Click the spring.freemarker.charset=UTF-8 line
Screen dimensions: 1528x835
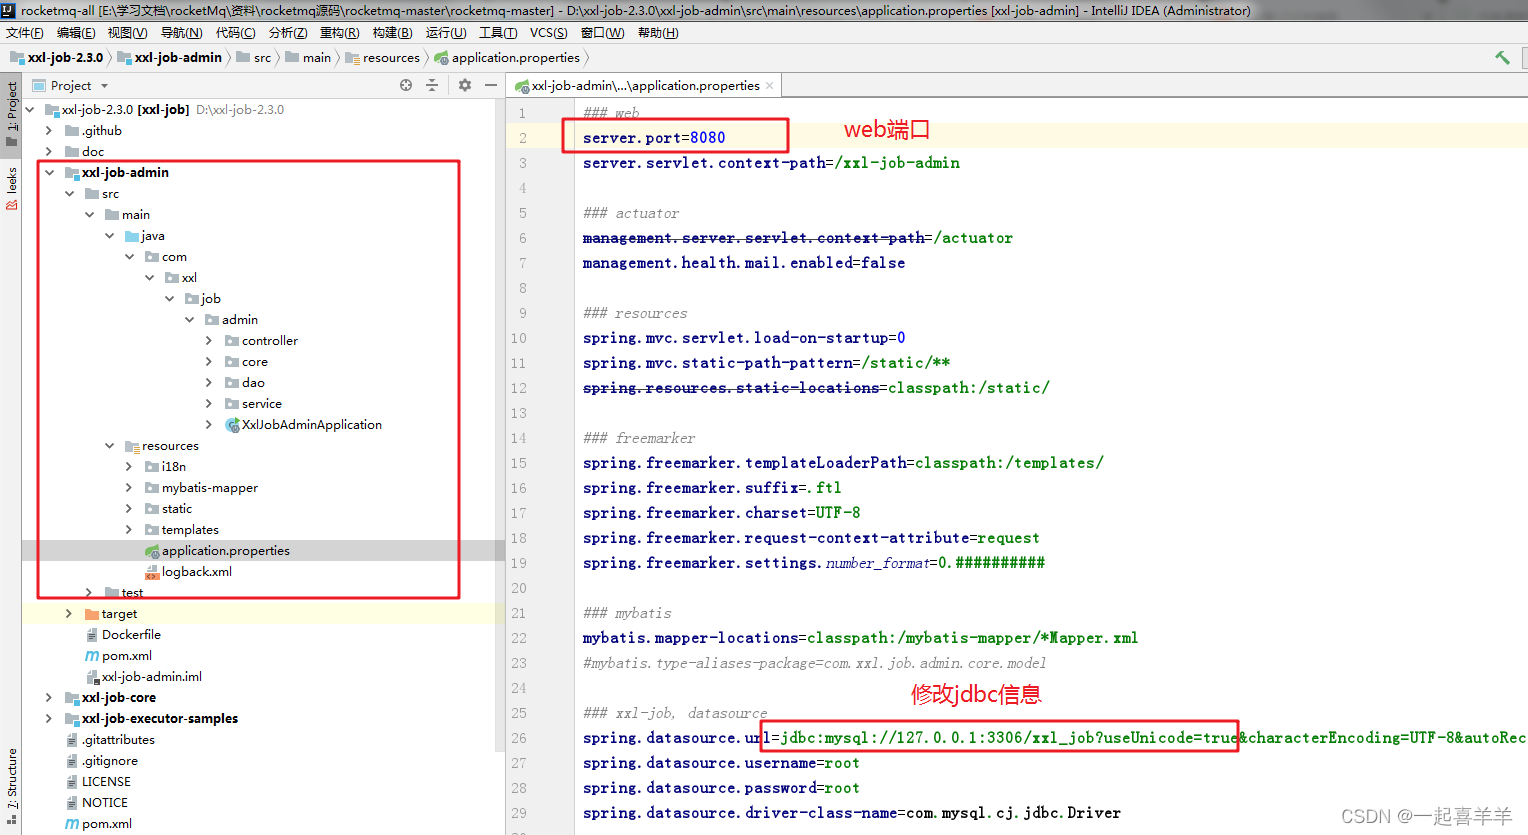coord(721,513)
